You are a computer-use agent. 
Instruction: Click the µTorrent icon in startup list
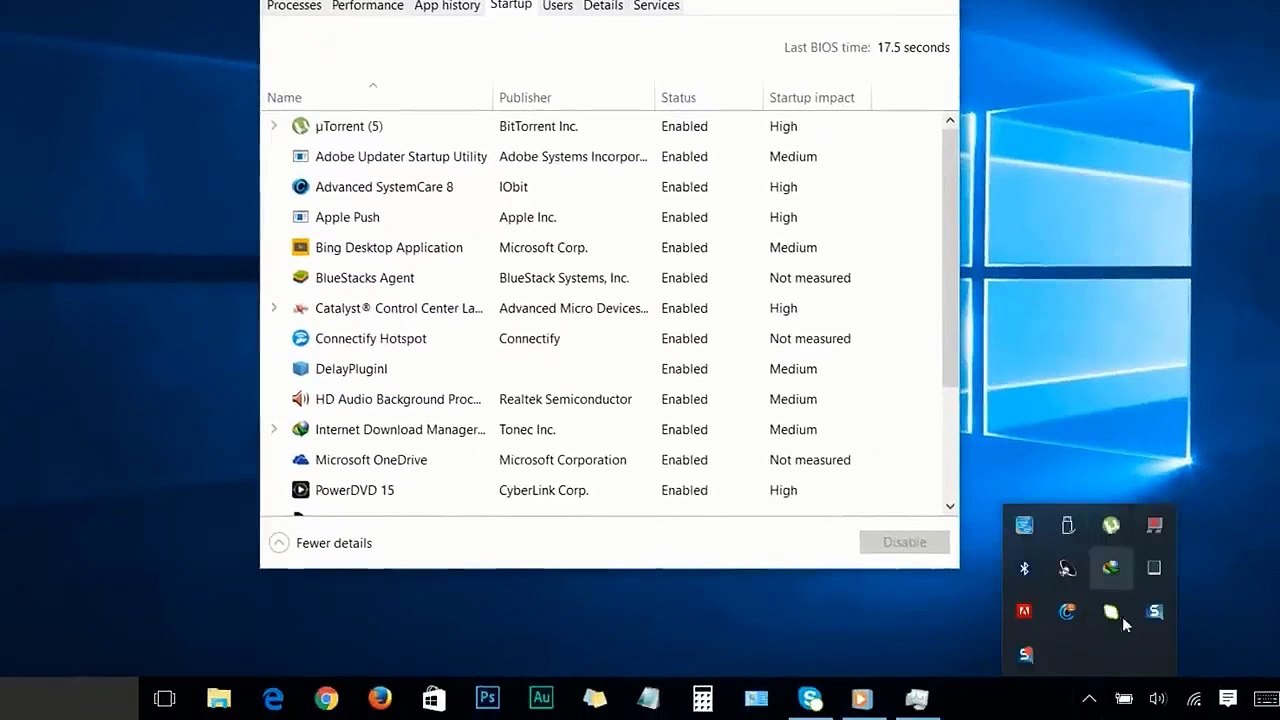point(300,126)
